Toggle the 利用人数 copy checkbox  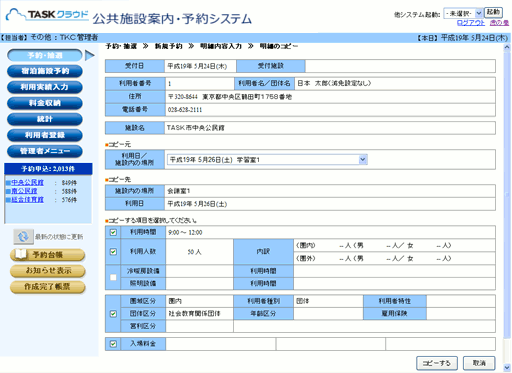click(x=113, y=252)
